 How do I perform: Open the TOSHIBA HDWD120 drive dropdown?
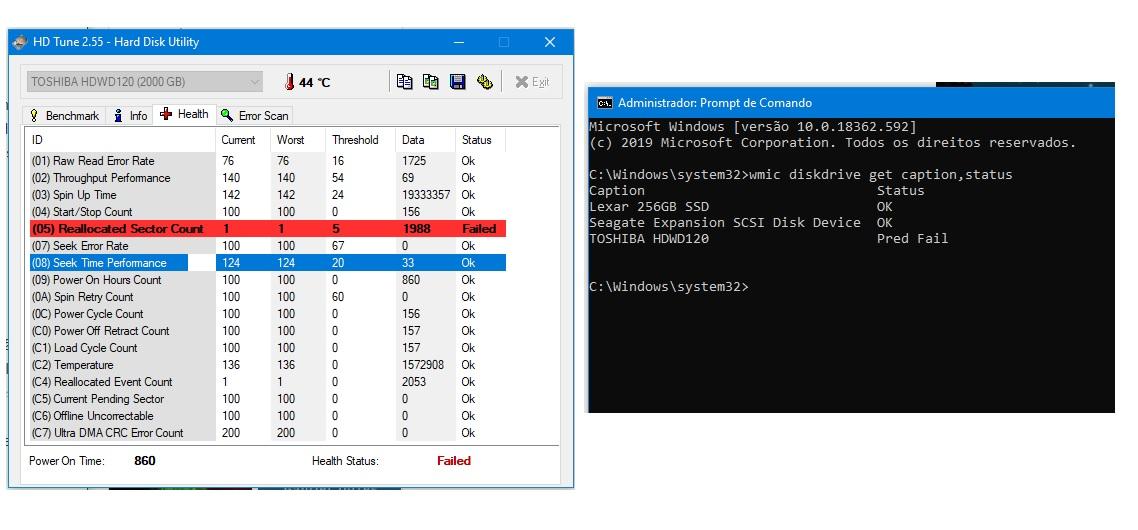[144, 82]
